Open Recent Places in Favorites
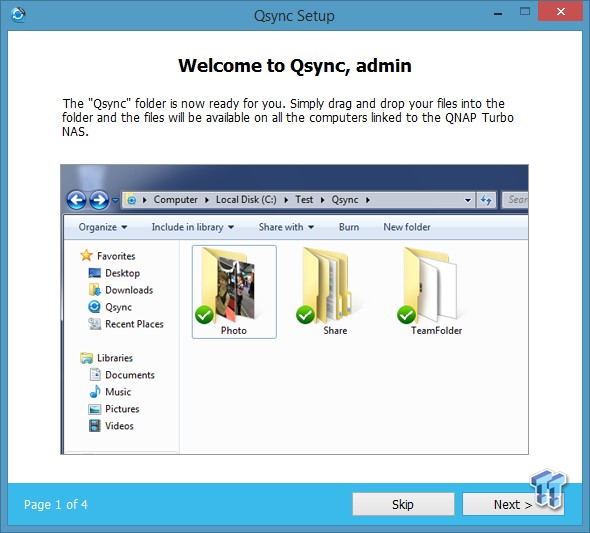Screen dimensions: 590x533 (126, 324)
